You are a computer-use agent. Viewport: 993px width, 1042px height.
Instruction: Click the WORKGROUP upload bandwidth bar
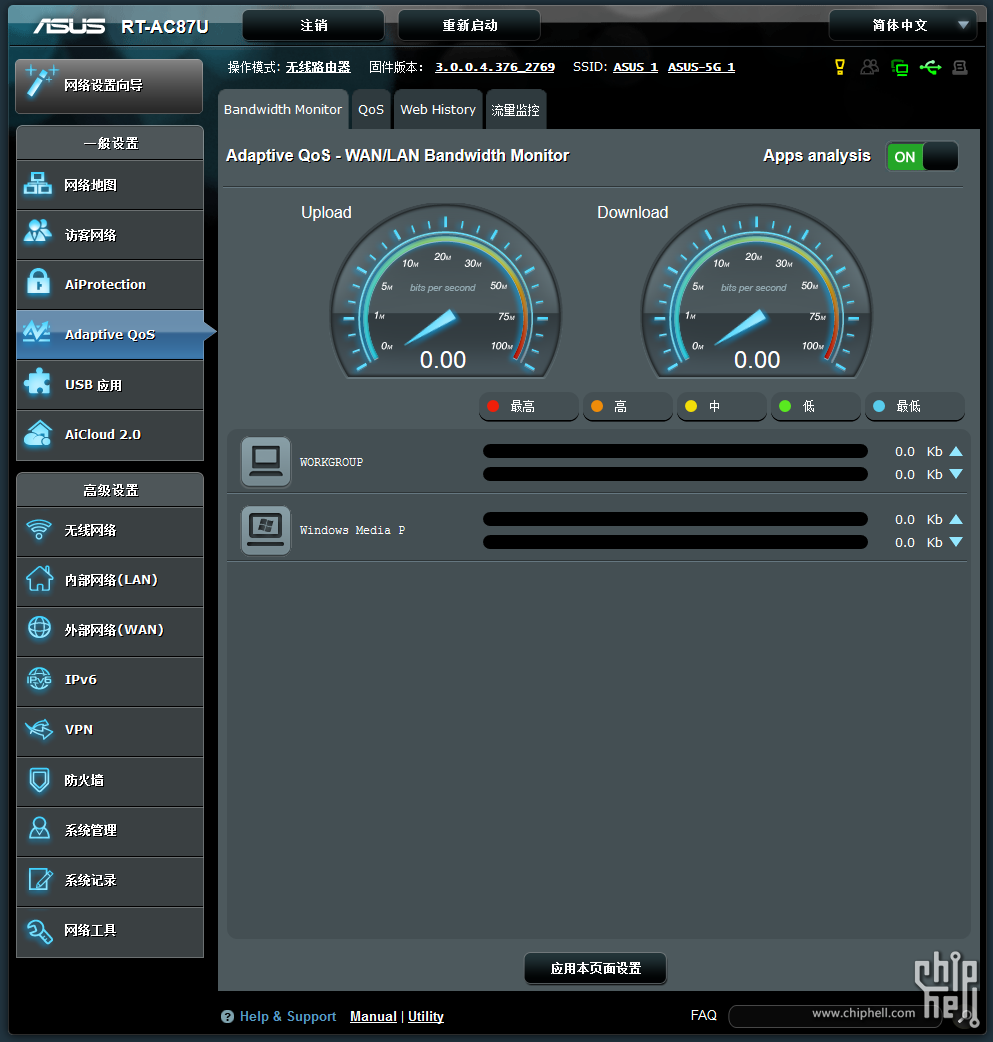pos(675,451)
